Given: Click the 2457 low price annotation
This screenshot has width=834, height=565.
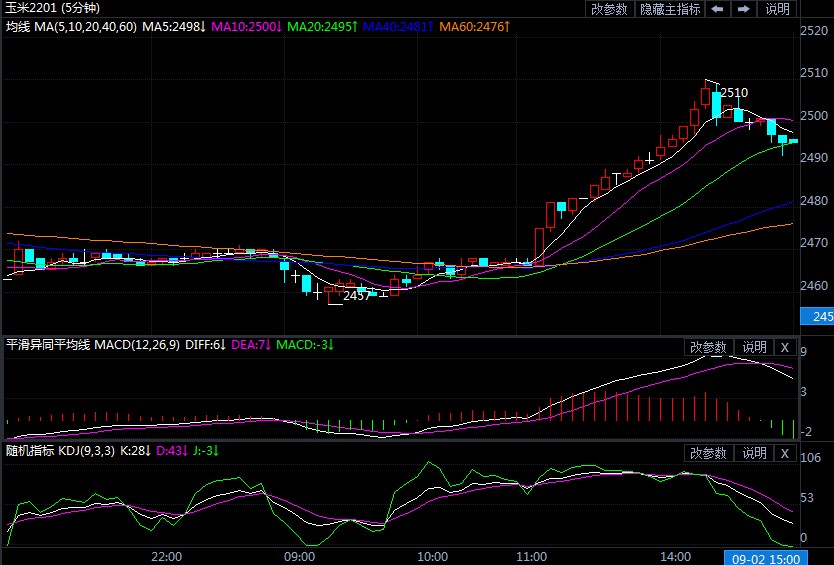Looking at the screenshot, I should pyautogui.click(x=356, y=296).
